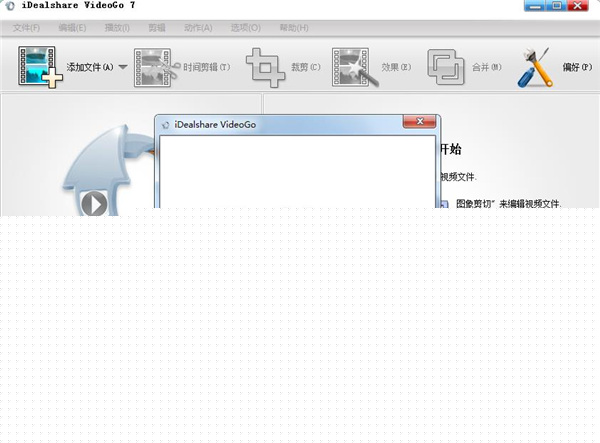Viewport: 600px width, 443px height.
Task: Click the 合并(M) label
Action: pos(487,67)
